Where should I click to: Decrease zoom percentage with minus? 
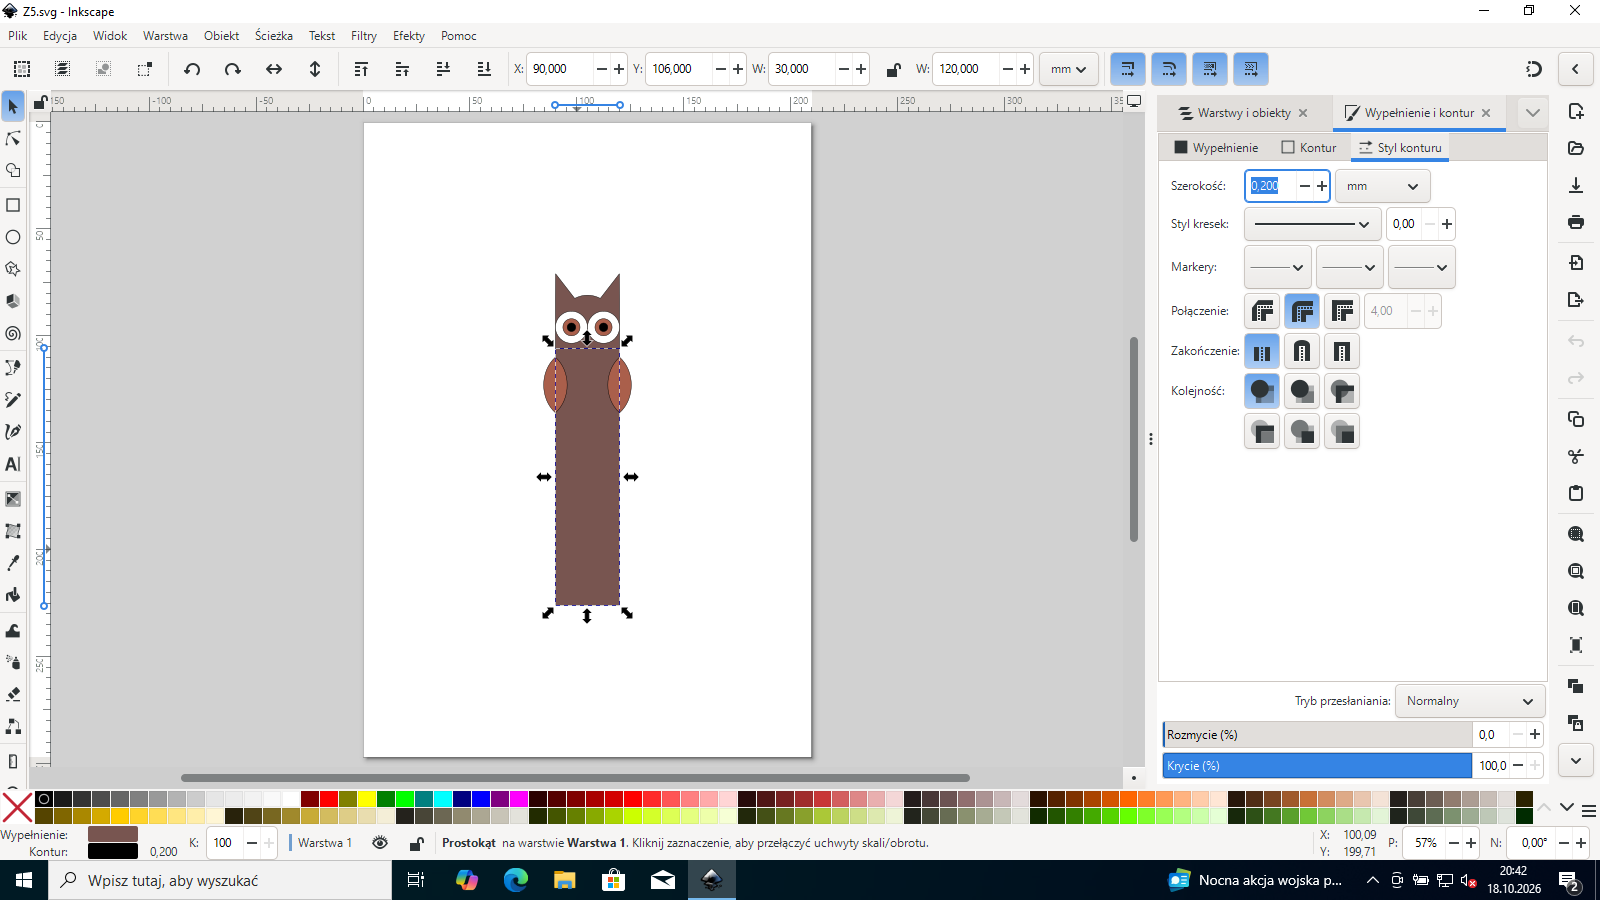[x=1454, y=843]
